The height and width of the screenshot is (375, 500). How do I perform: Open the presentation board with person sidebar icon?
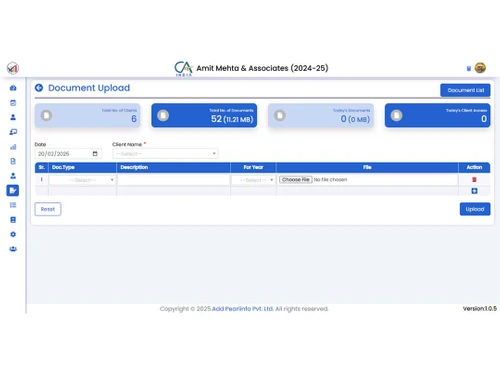click(x=13, y=132)
